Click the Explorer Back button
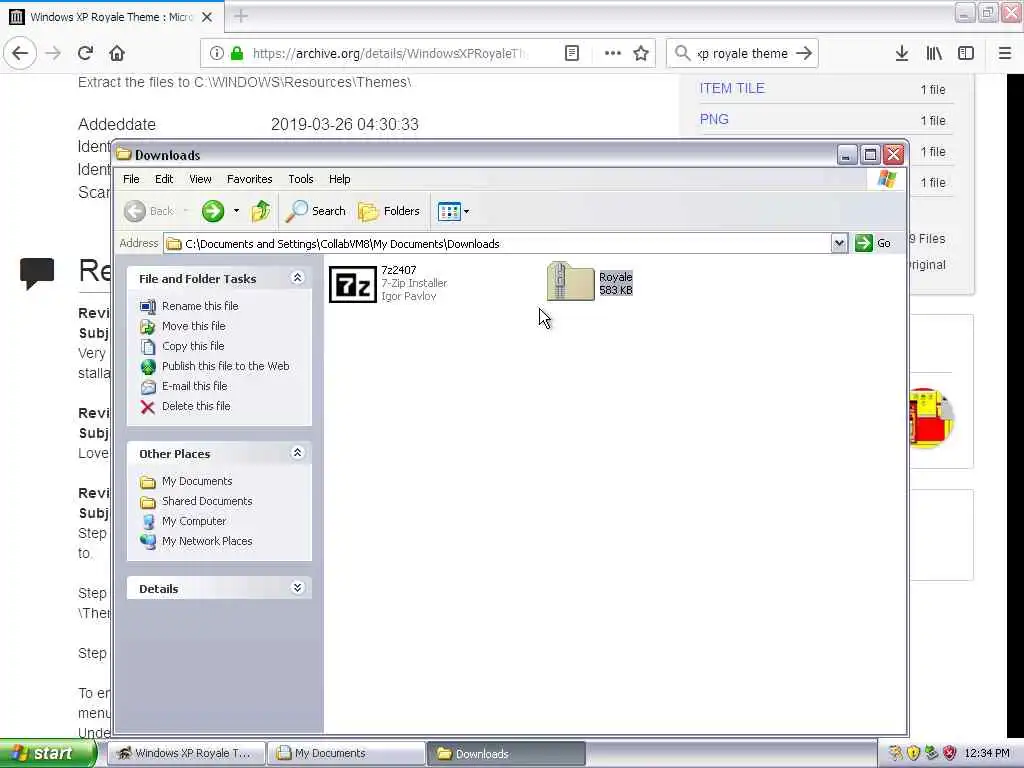Image resolution: width=1024 pixels, height=768 pixels. (149, 211)
